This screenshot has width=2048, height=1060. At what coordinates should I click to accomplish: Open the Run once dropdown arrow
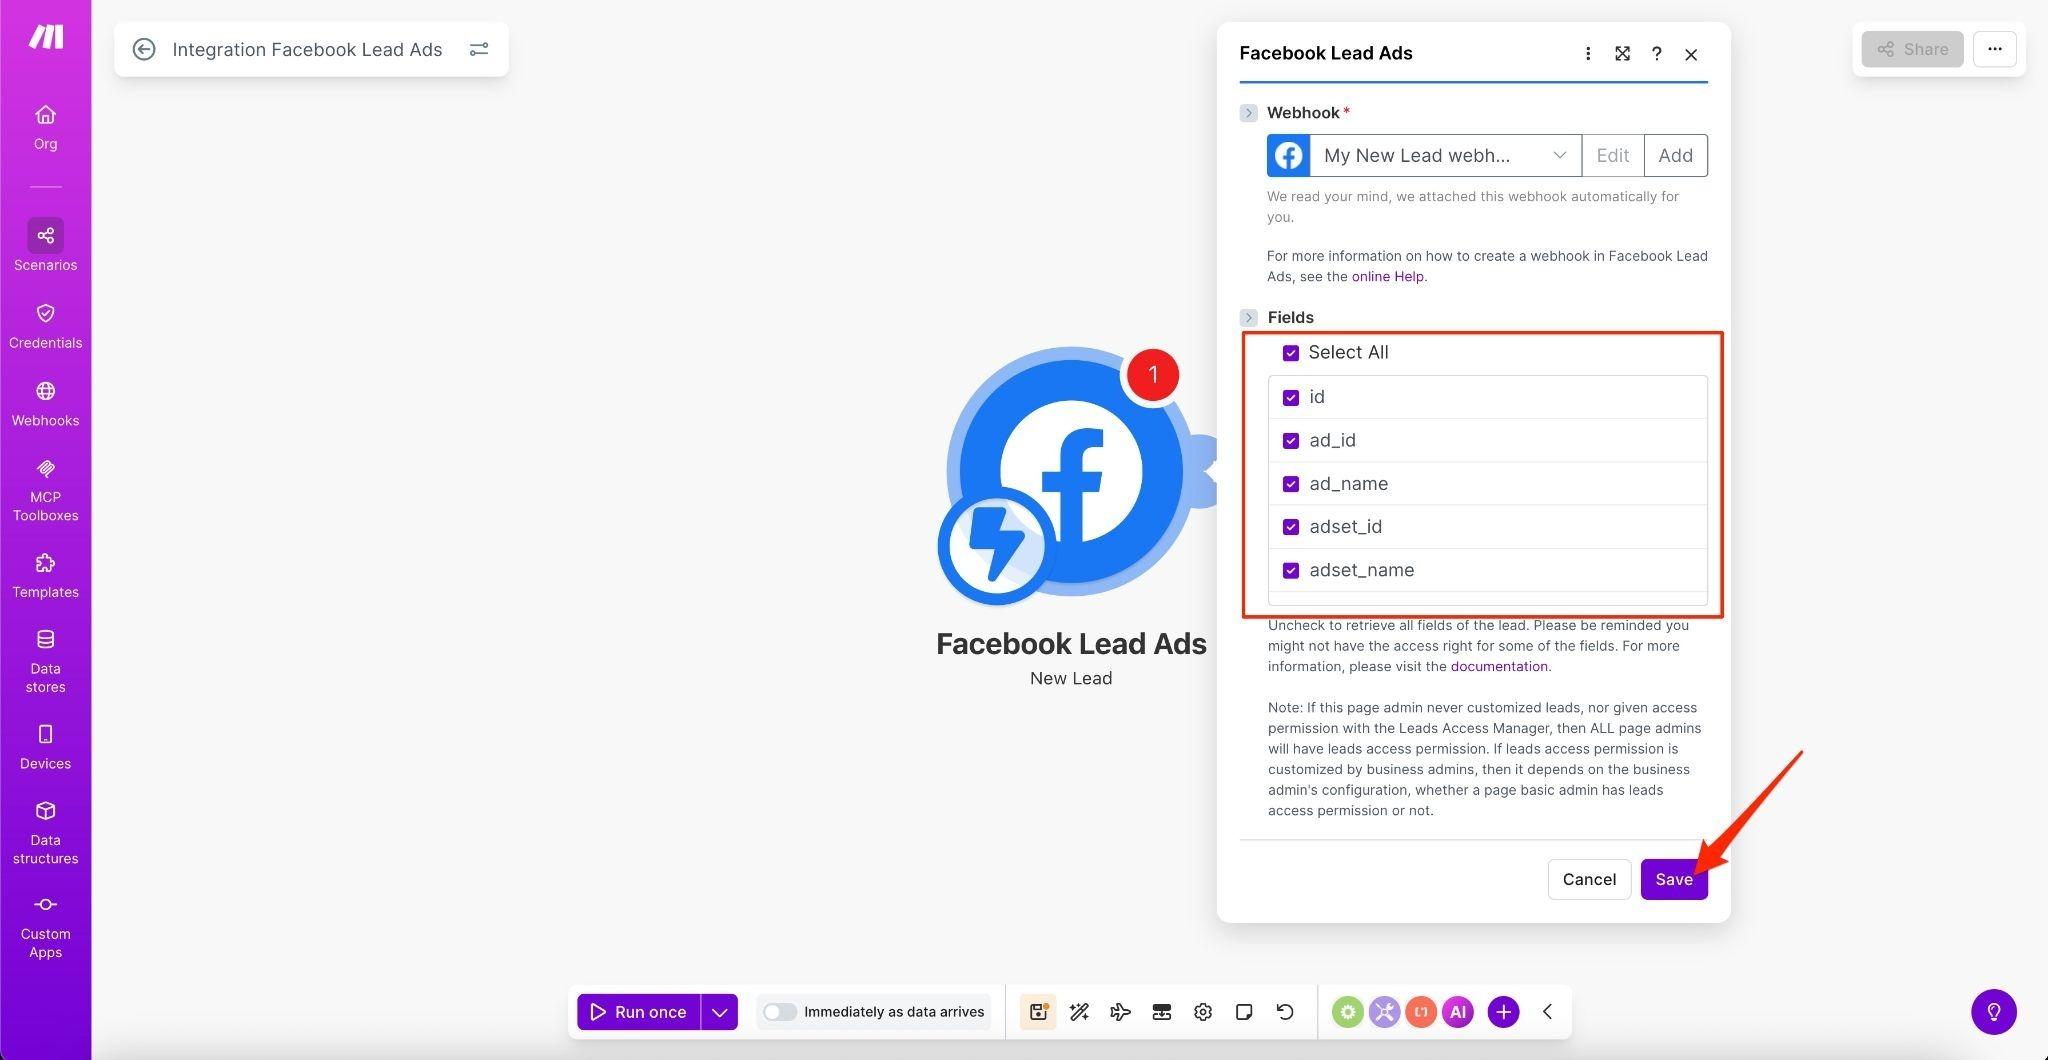(719, 1012)
